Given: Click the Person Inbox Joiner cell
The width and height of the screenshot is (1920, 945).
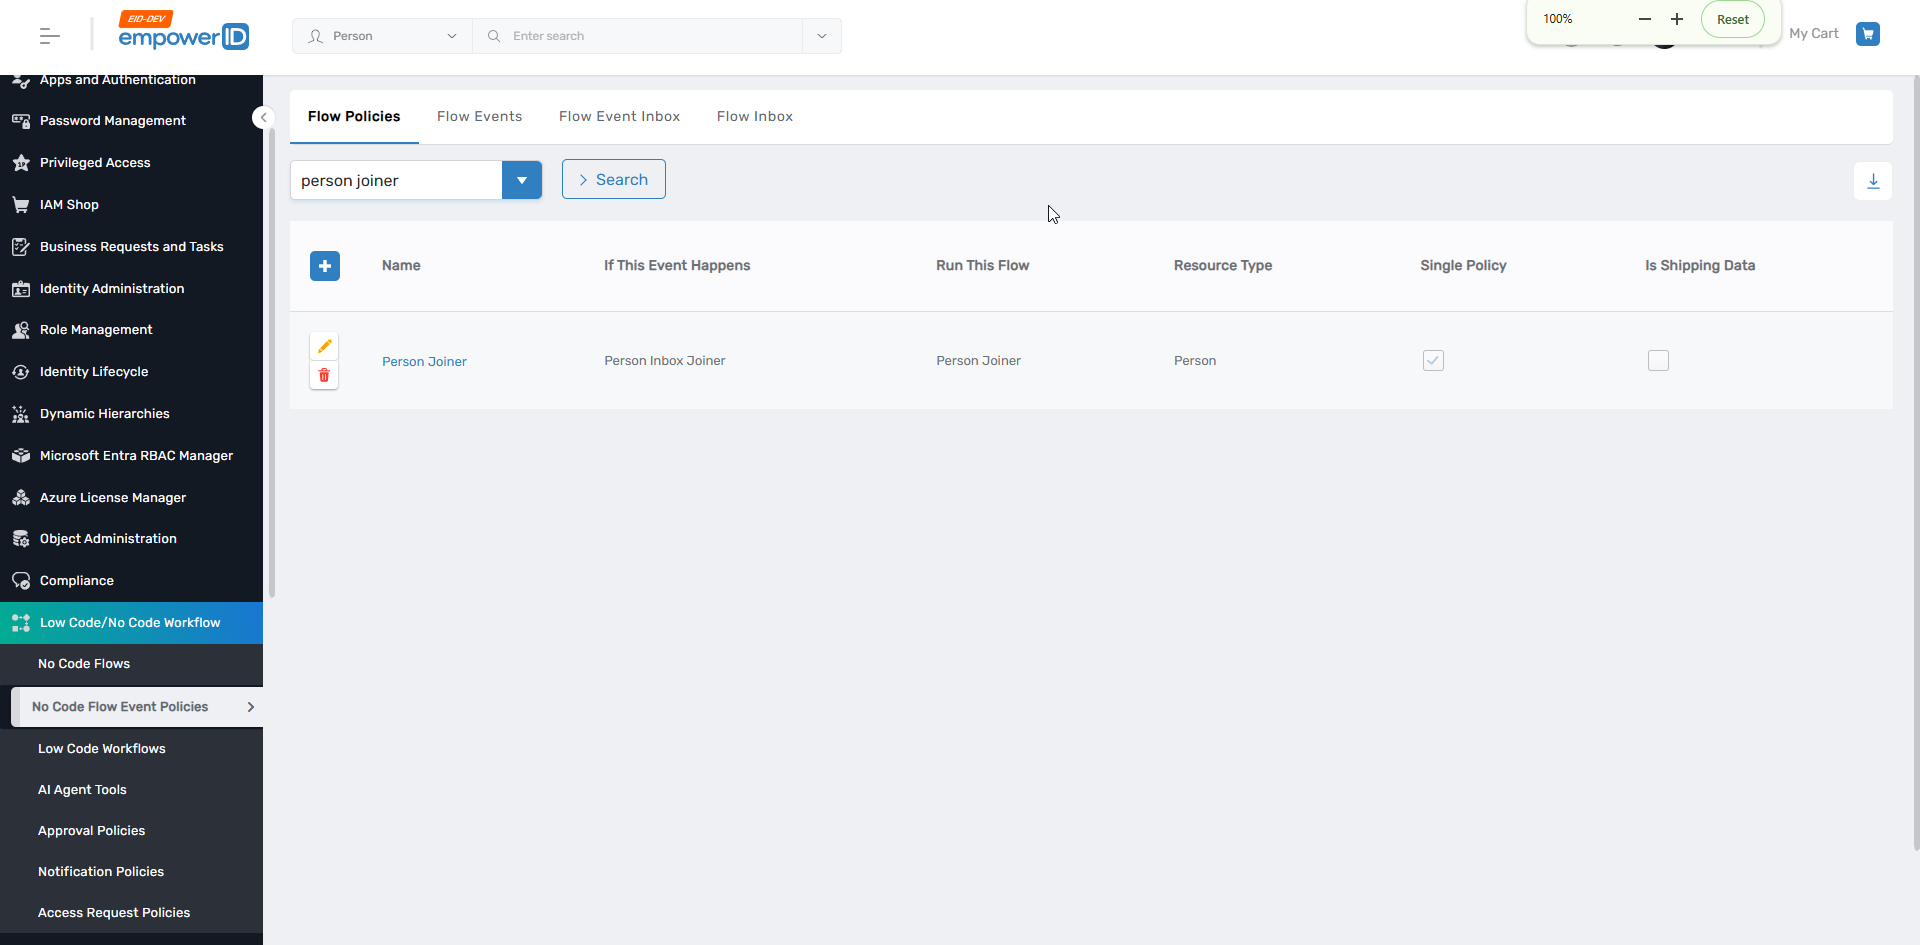Looking at the screenshot, I should coord(665,361).
